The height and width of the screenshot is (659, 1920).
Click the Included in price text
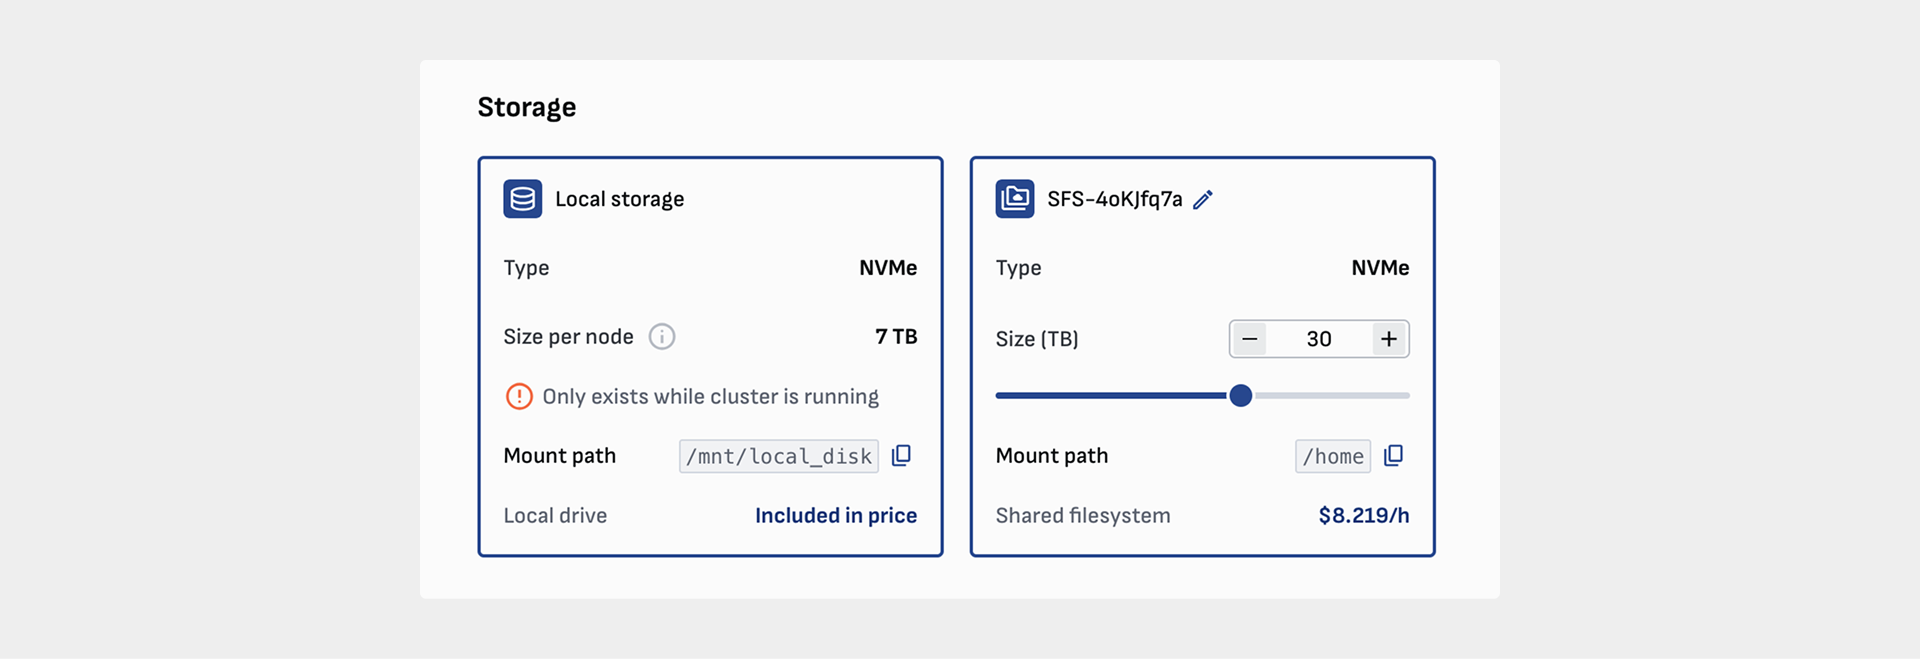pos(835,515)
